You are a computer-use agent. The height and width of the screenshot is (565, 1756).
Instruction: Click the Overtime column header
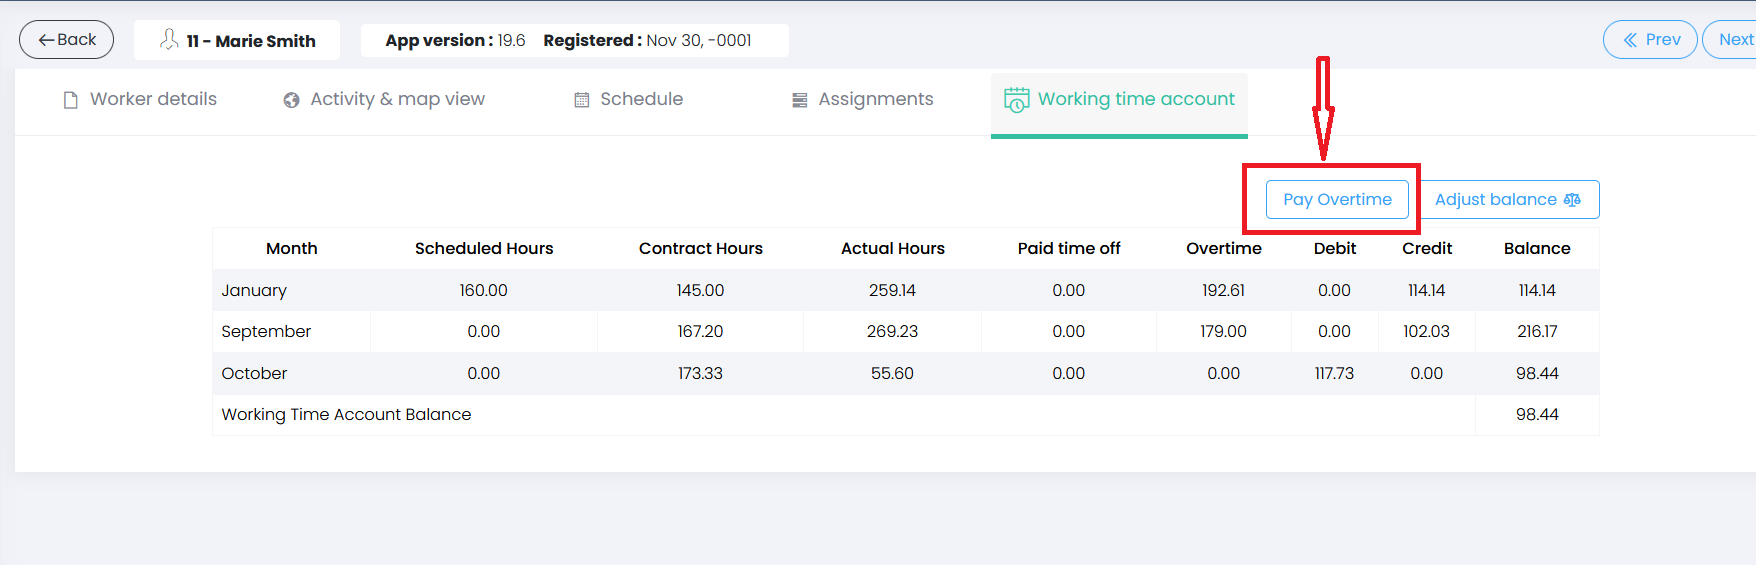[1223, 248]
